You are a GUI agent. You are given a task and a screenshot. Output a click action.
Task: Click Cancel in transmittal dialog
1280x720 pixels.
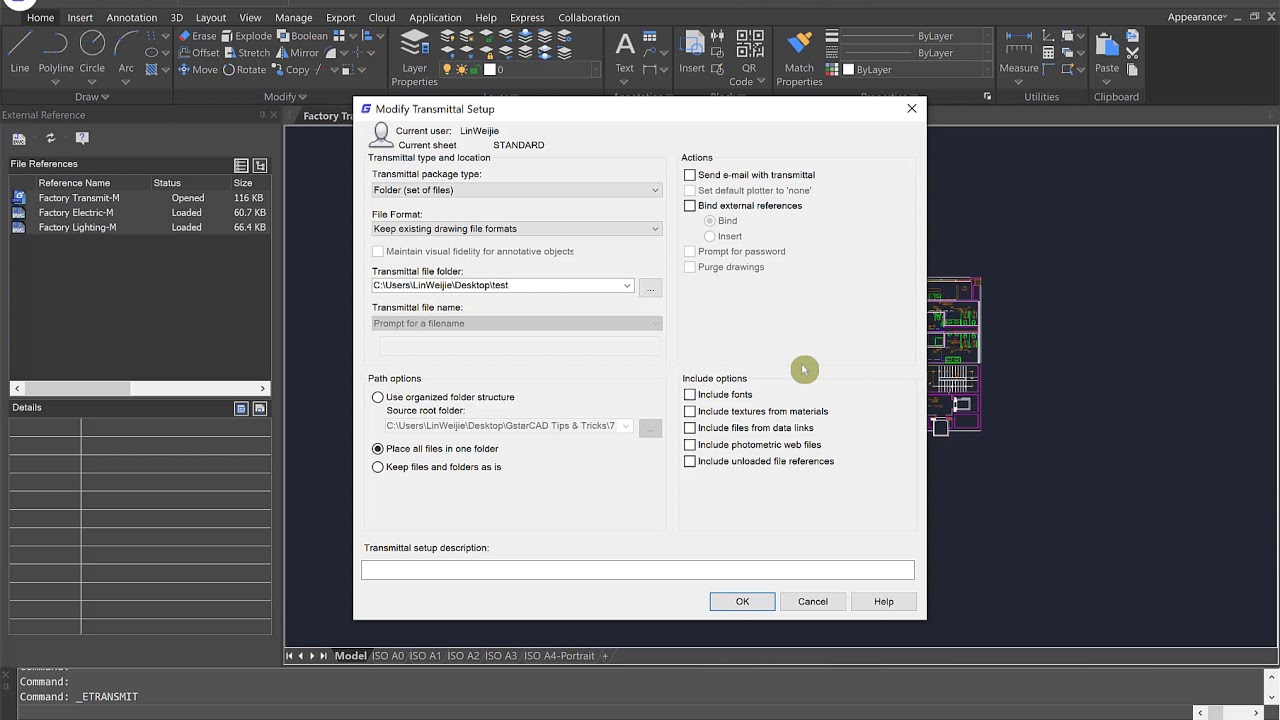click(x=813, y=601)
